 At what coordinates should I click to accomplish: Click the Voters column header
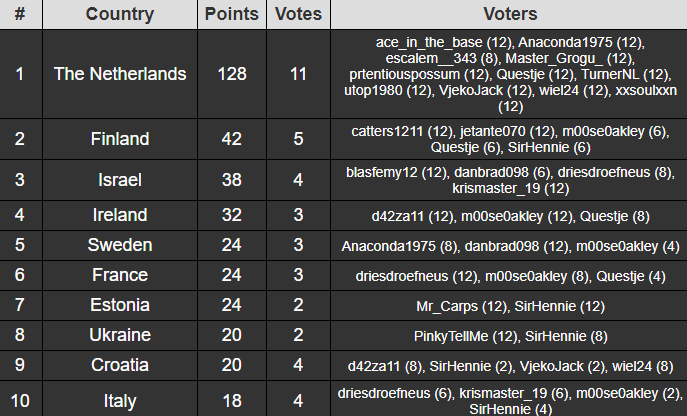510,14
